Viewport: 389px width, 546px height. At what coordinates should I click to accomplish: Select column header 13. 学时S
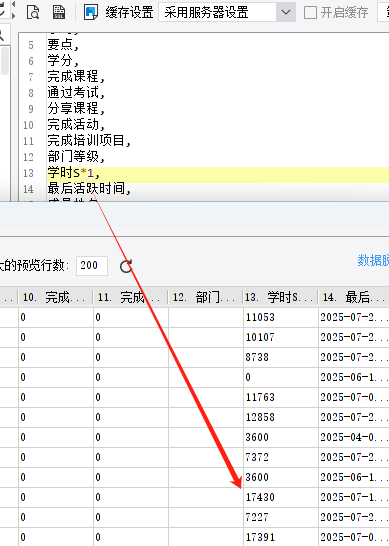coord(280,297)
